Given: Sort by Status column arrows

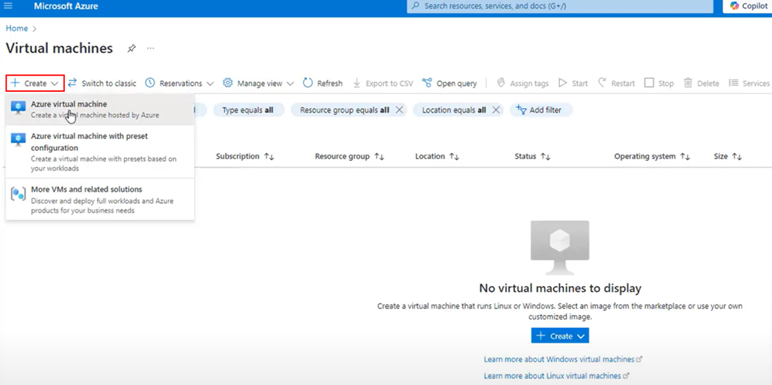Looking at the screenshot, I should [x=545, y=157].
